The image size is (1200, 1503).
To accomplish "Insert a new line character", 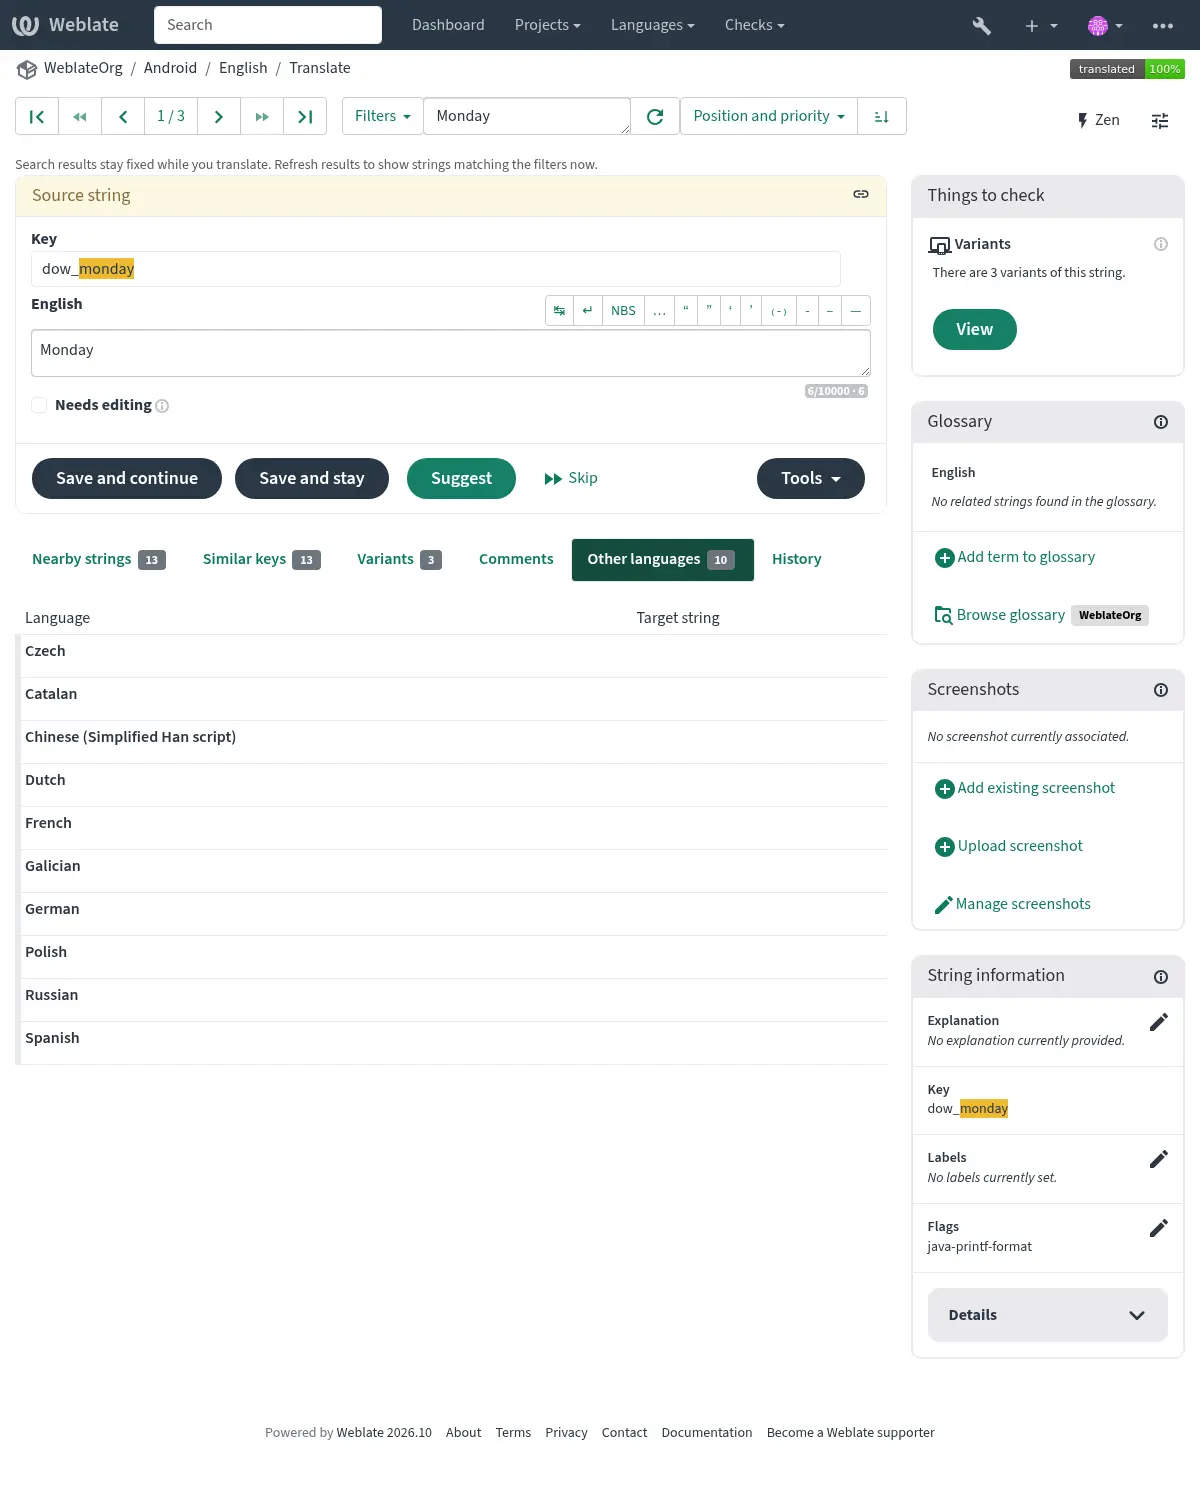I will [588, 311].
